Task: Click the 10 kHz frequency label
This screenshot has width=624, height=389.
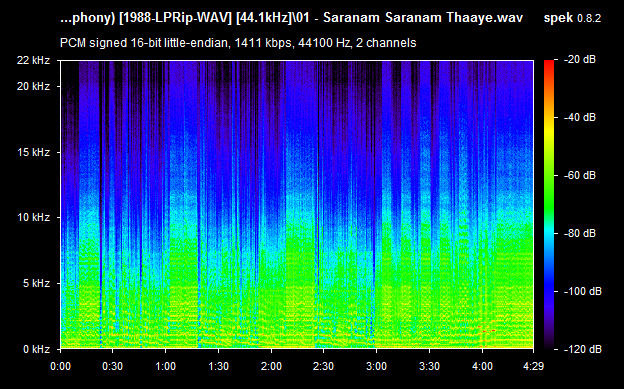Action: (33, 217)
